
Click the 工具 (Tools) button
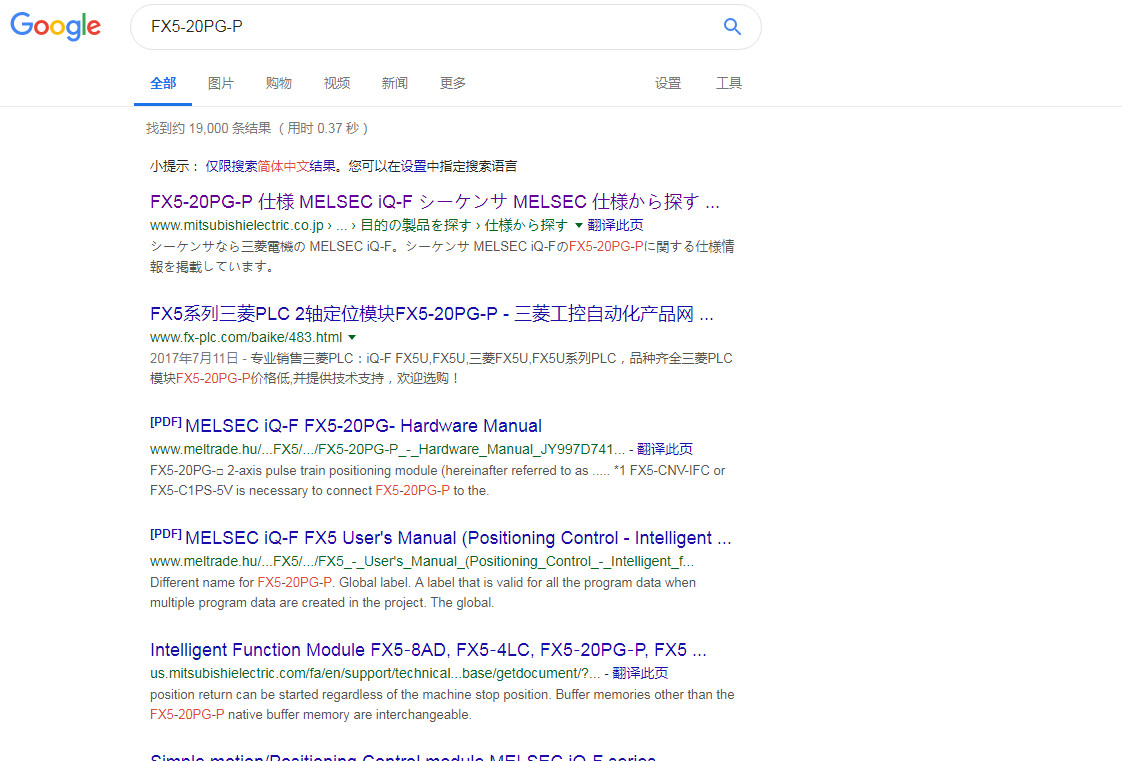(728, 83)
